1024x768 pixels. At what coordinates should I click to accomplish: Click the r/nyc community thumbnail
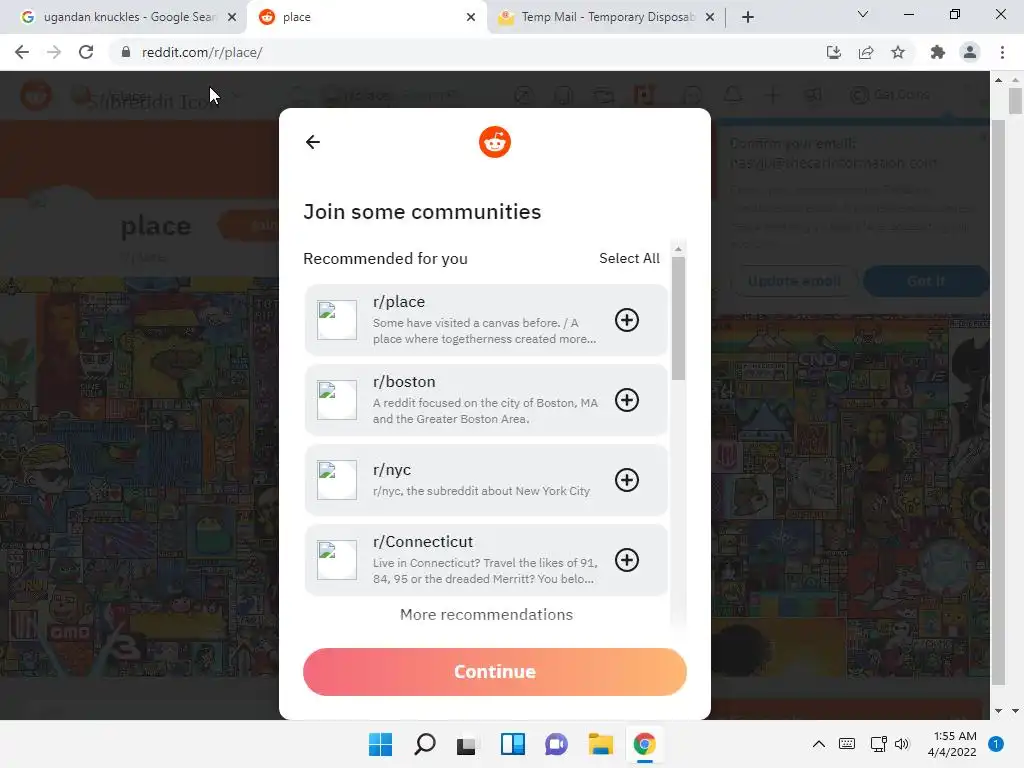click(x=337, y=480)
